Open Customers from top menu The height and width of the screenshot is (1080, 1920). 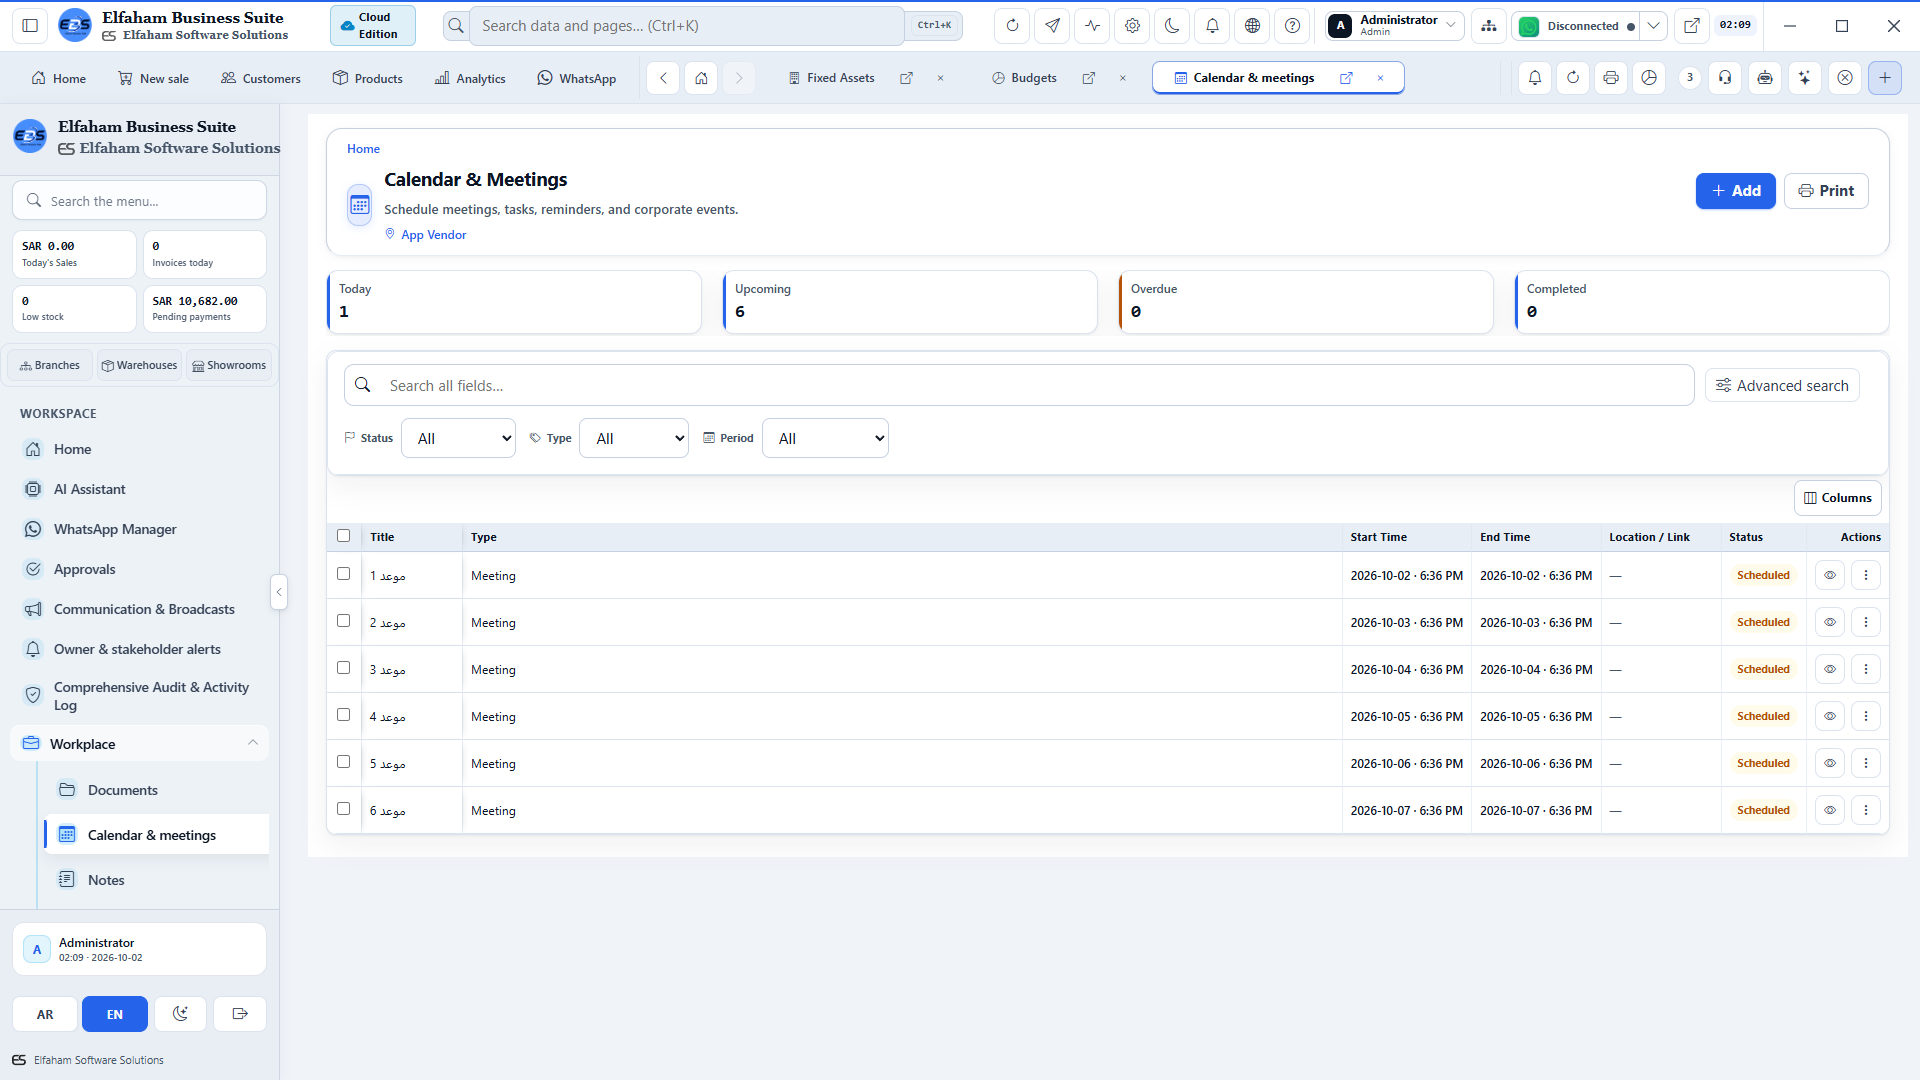260,79
